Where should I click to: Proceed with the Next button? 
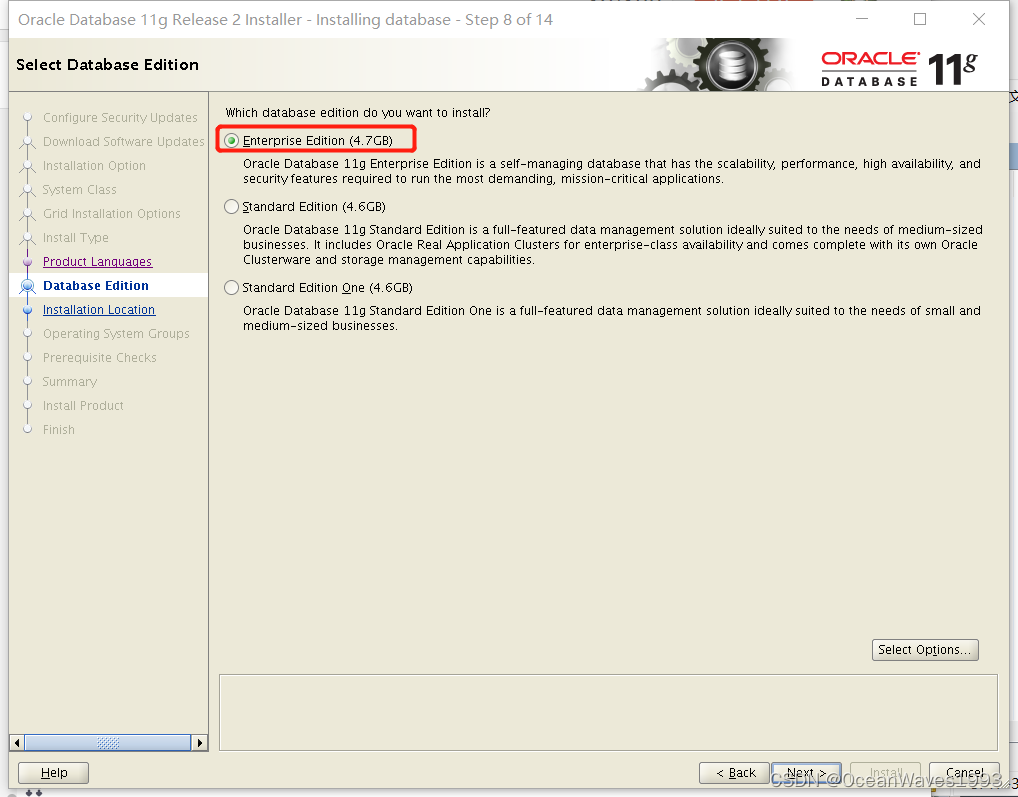tap(806, 772)
